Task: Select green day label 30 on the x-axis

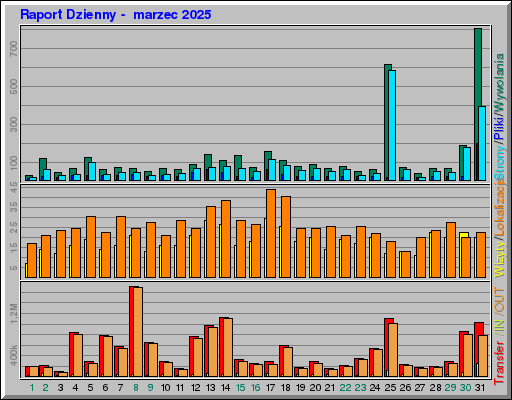Action: [x=466, y=388]
